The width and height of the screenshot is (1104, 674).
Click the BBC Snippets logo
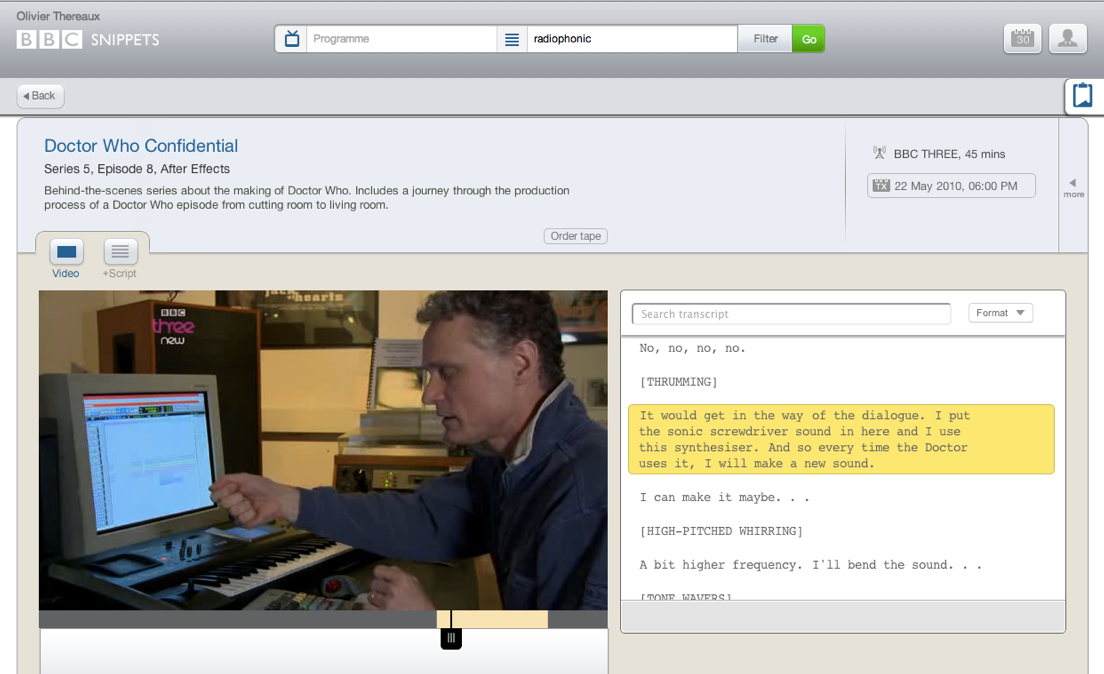(x=88, y=39)
